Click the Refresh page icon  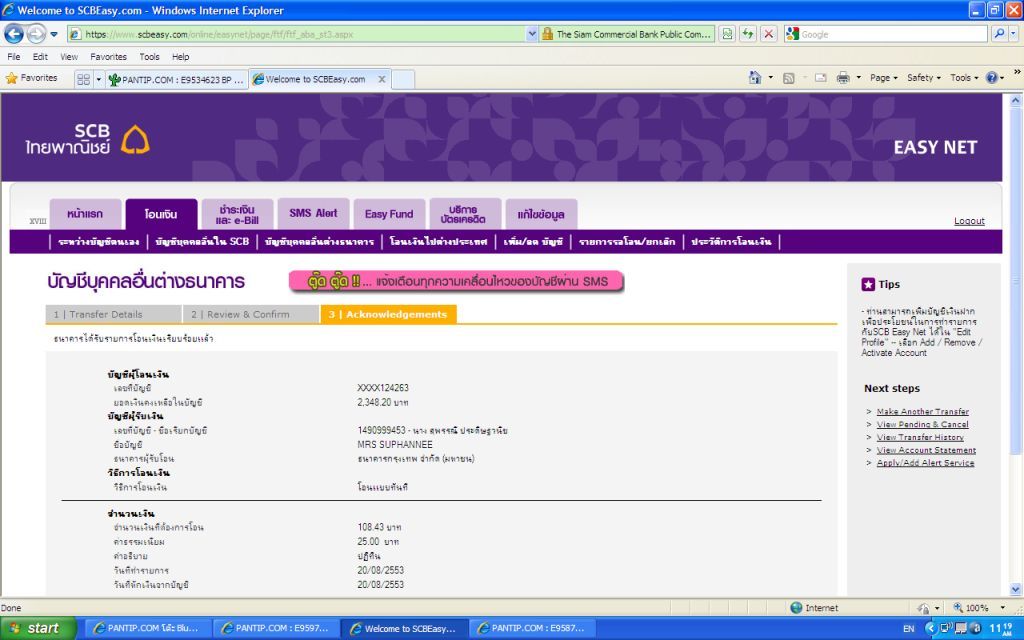[748, 34]
